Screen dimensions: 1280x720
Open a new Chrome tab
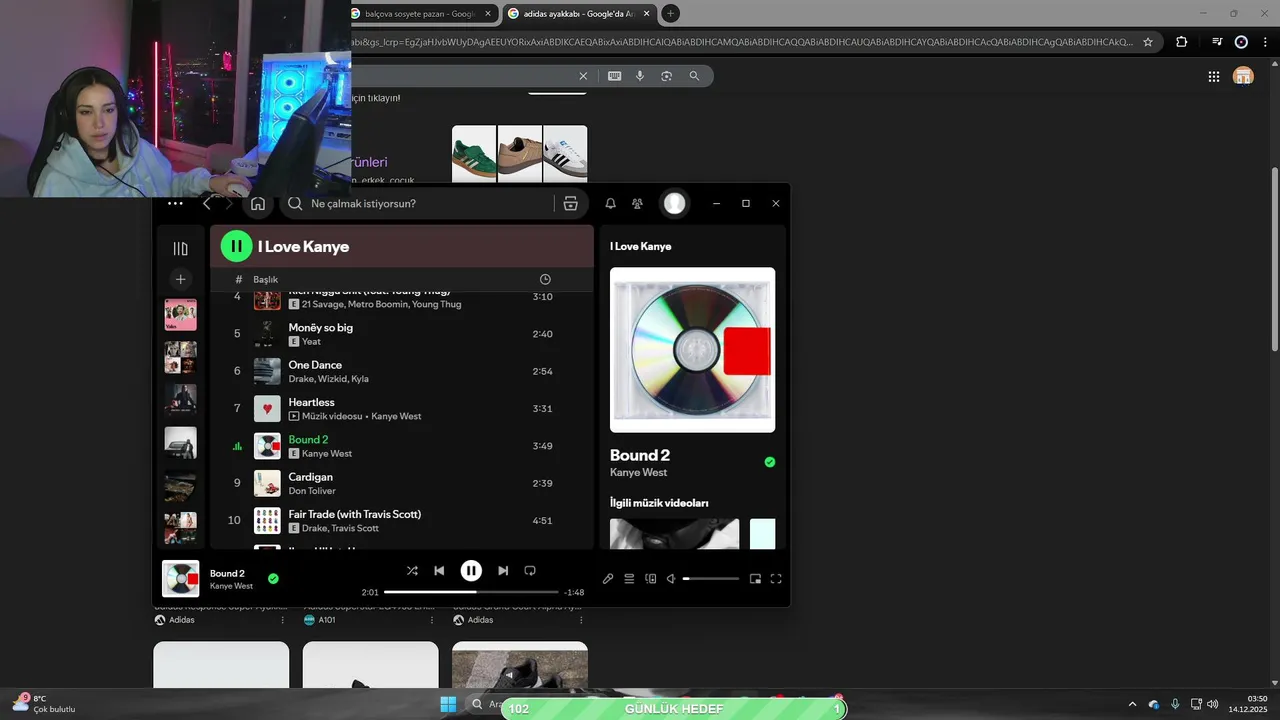click(670, 13)
